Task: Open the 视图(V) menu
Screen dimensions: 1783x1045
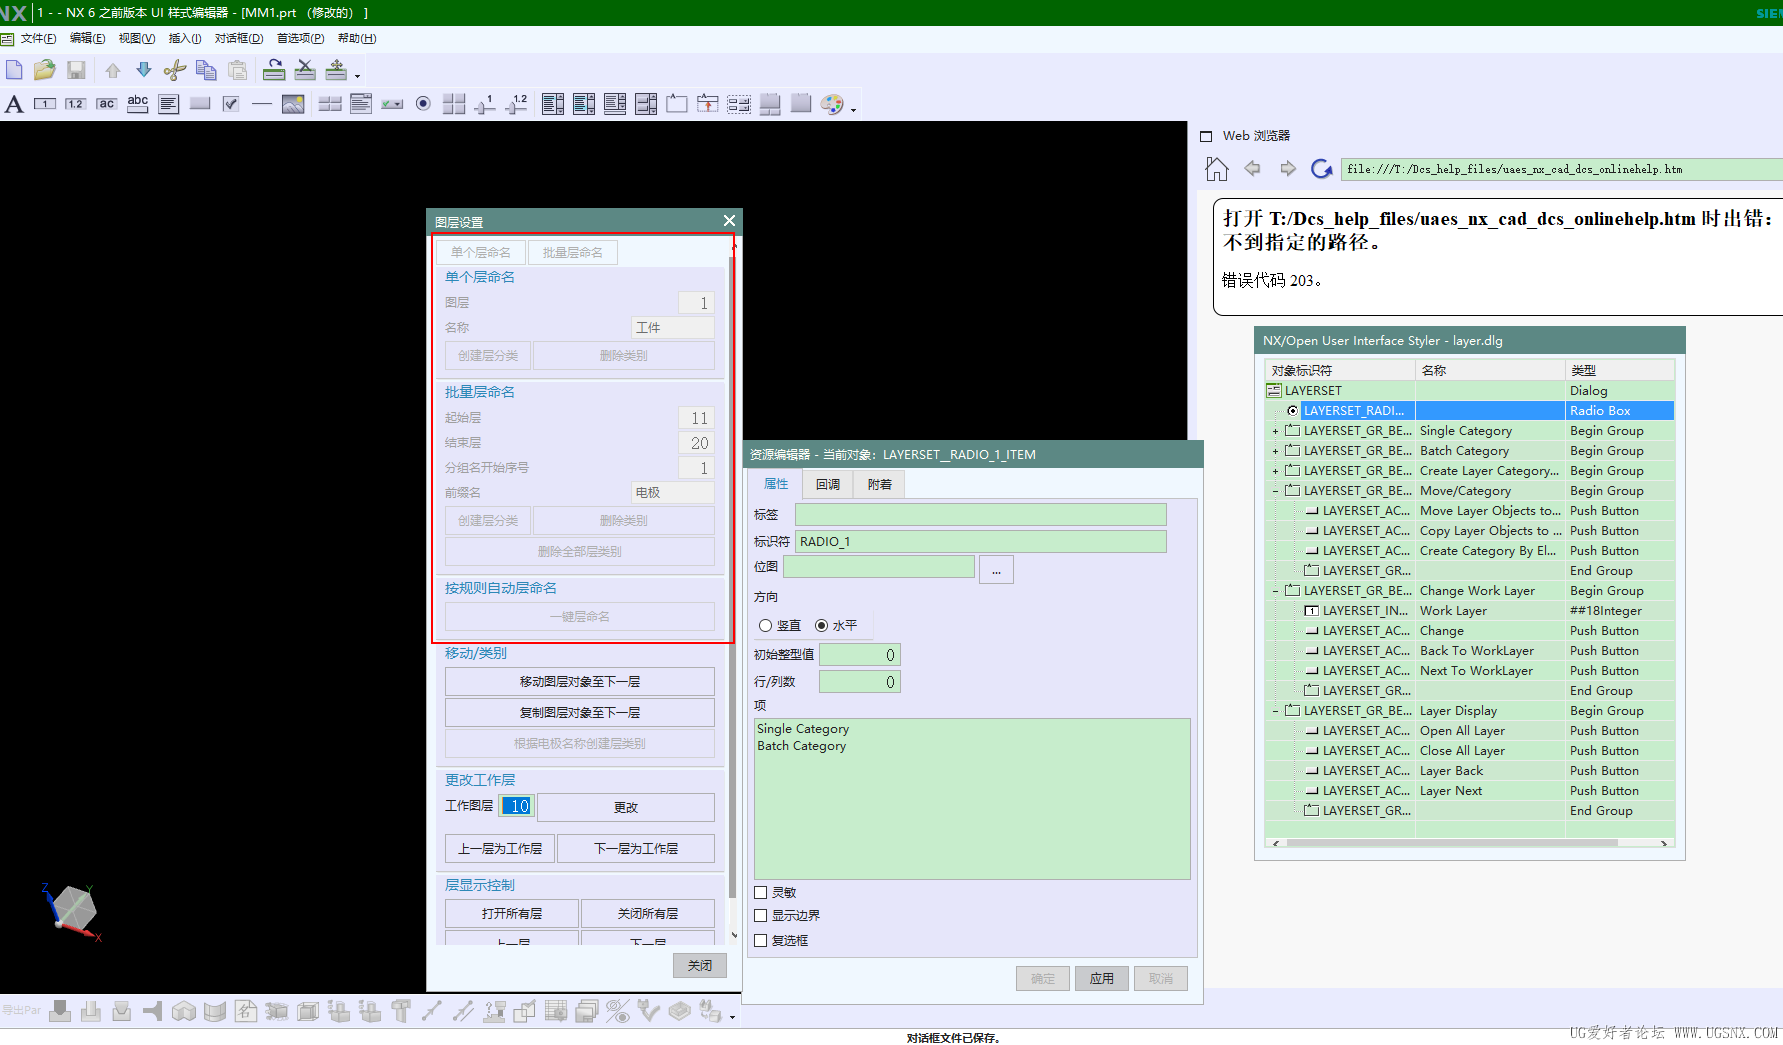Action: [137, 38]
